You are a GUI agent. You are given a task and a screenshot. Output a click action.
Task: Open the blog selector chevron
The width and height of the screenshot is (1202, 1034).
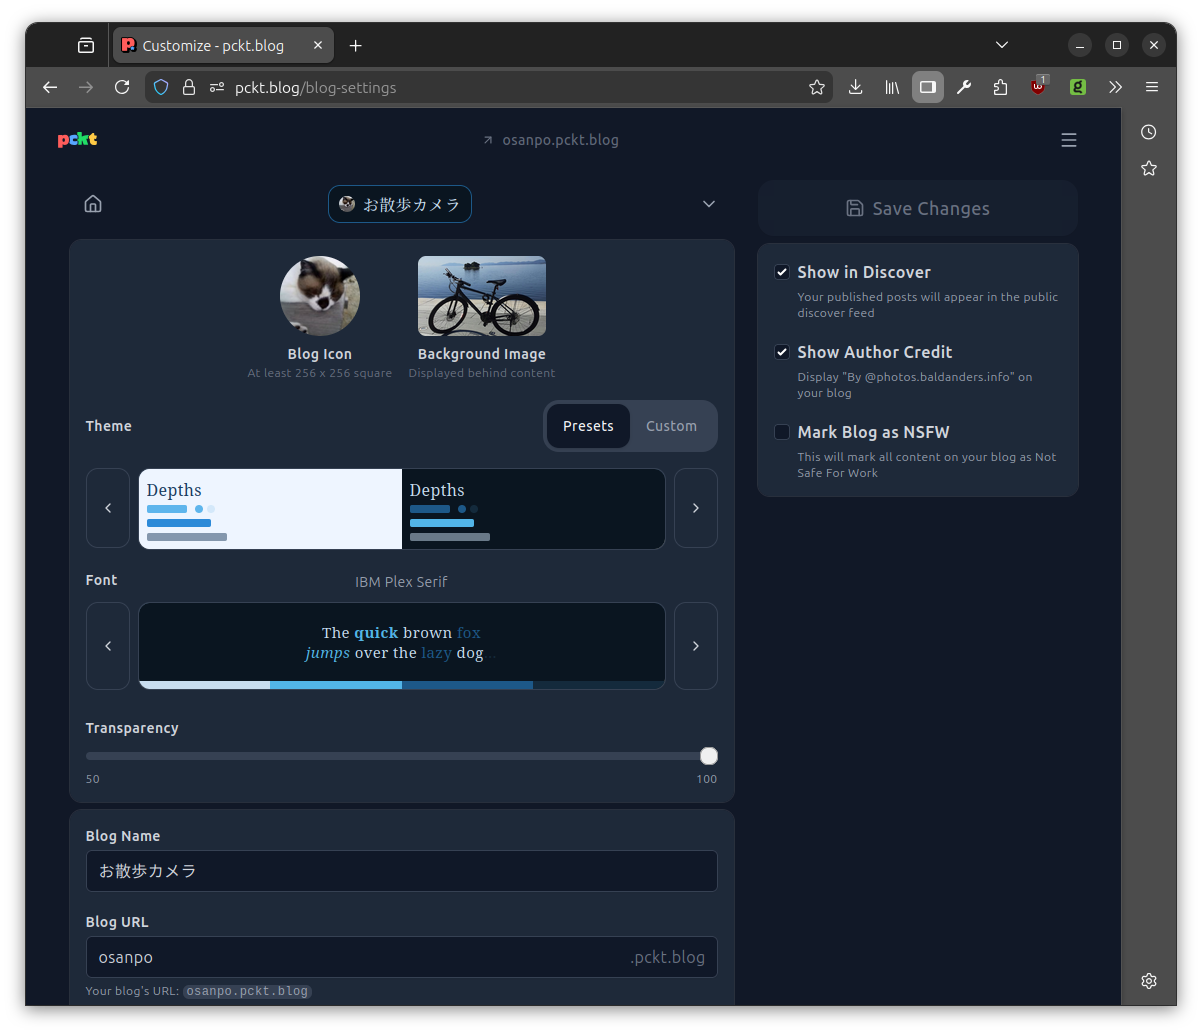(x=709, y=203)
